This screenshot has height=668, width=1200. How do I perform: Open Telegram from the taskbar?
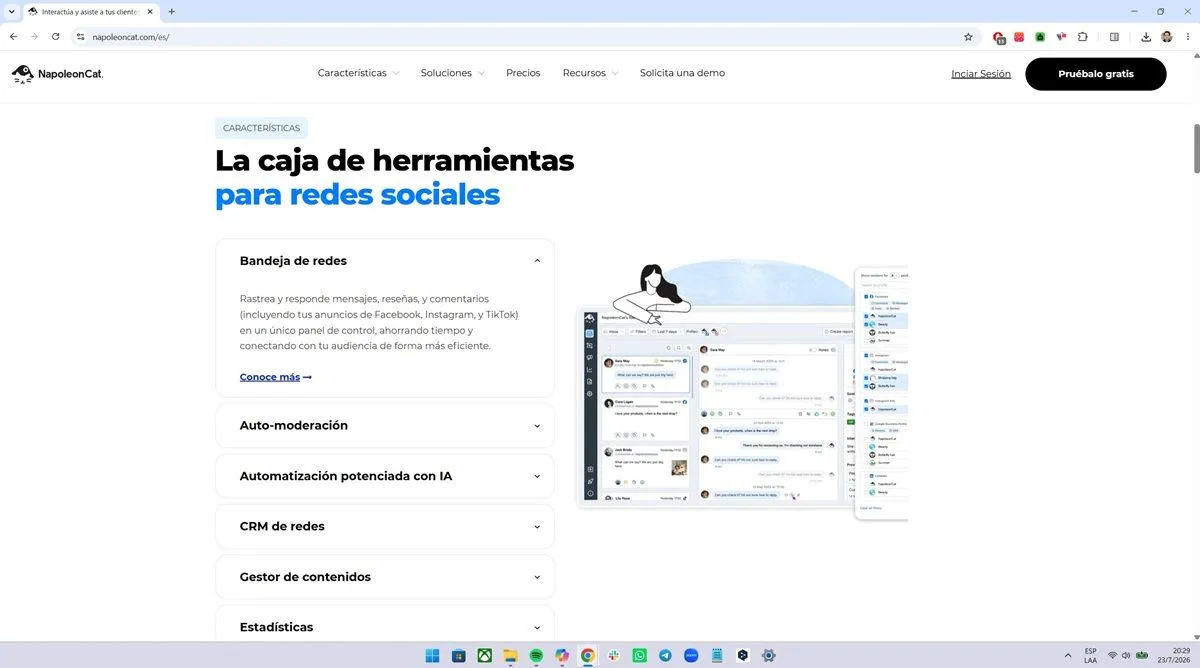tap(666, 655)
